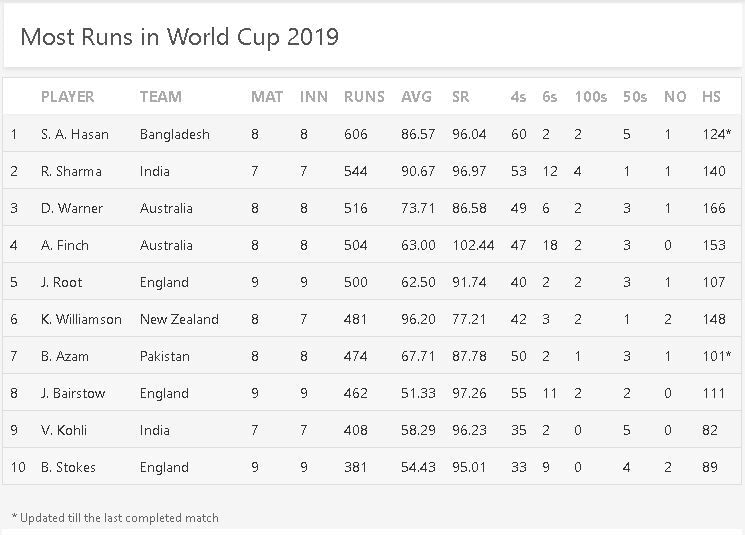The width and height of the screenshot is (745, 535).
Task: Click the Bangladesh team name
Action: point(175,134)
